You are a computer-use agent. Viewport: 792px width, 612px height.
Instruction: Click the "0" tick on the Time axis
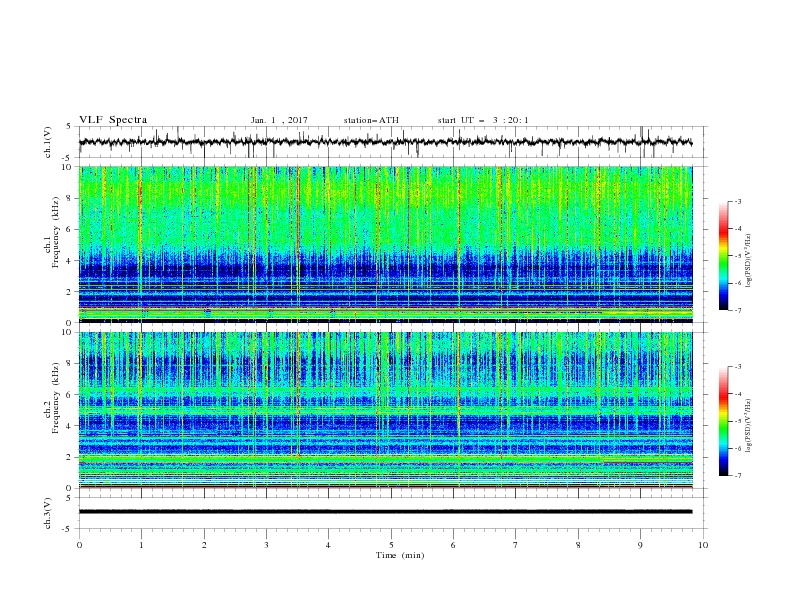coord(79,545)
